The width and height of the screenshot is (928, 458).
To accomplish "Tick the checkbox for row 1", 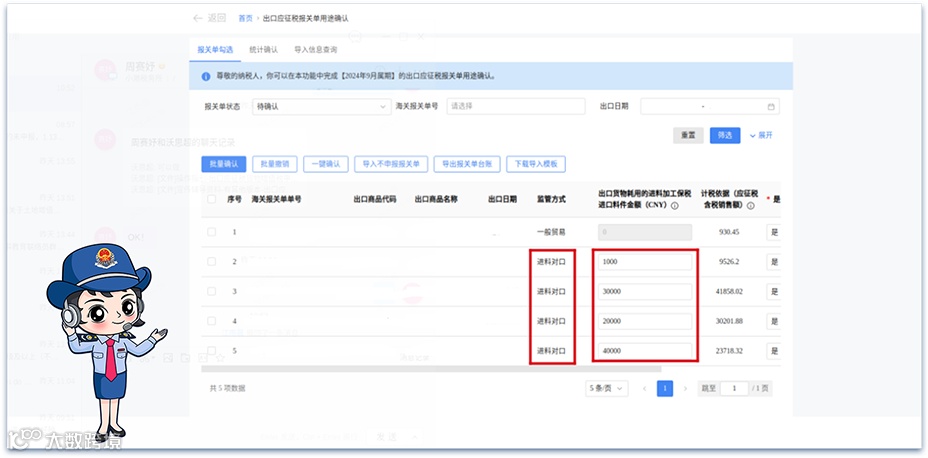I will 211,232.
